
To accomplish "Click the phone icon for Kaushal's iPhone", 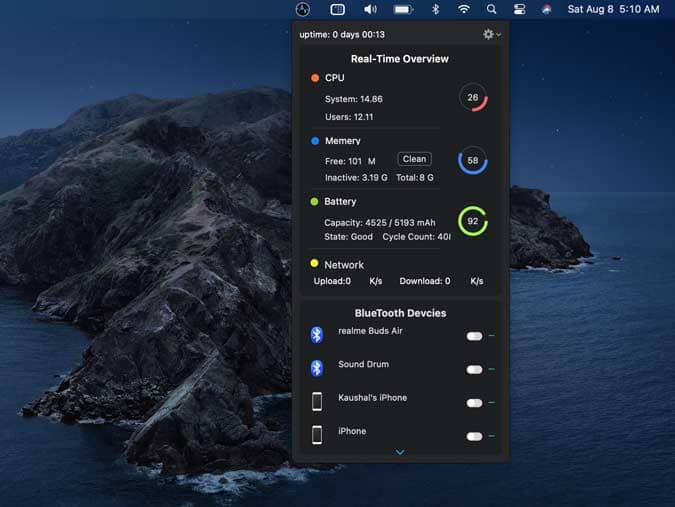I will (x=317, y=402).
